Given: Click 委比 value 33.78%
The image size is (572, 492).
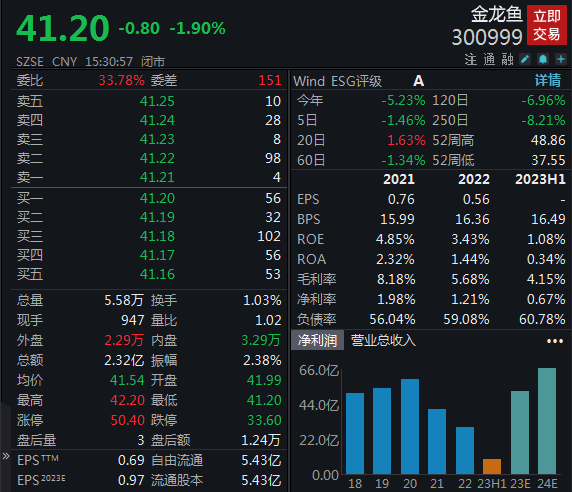Looking at the screenshot, I should pos(121,80).
